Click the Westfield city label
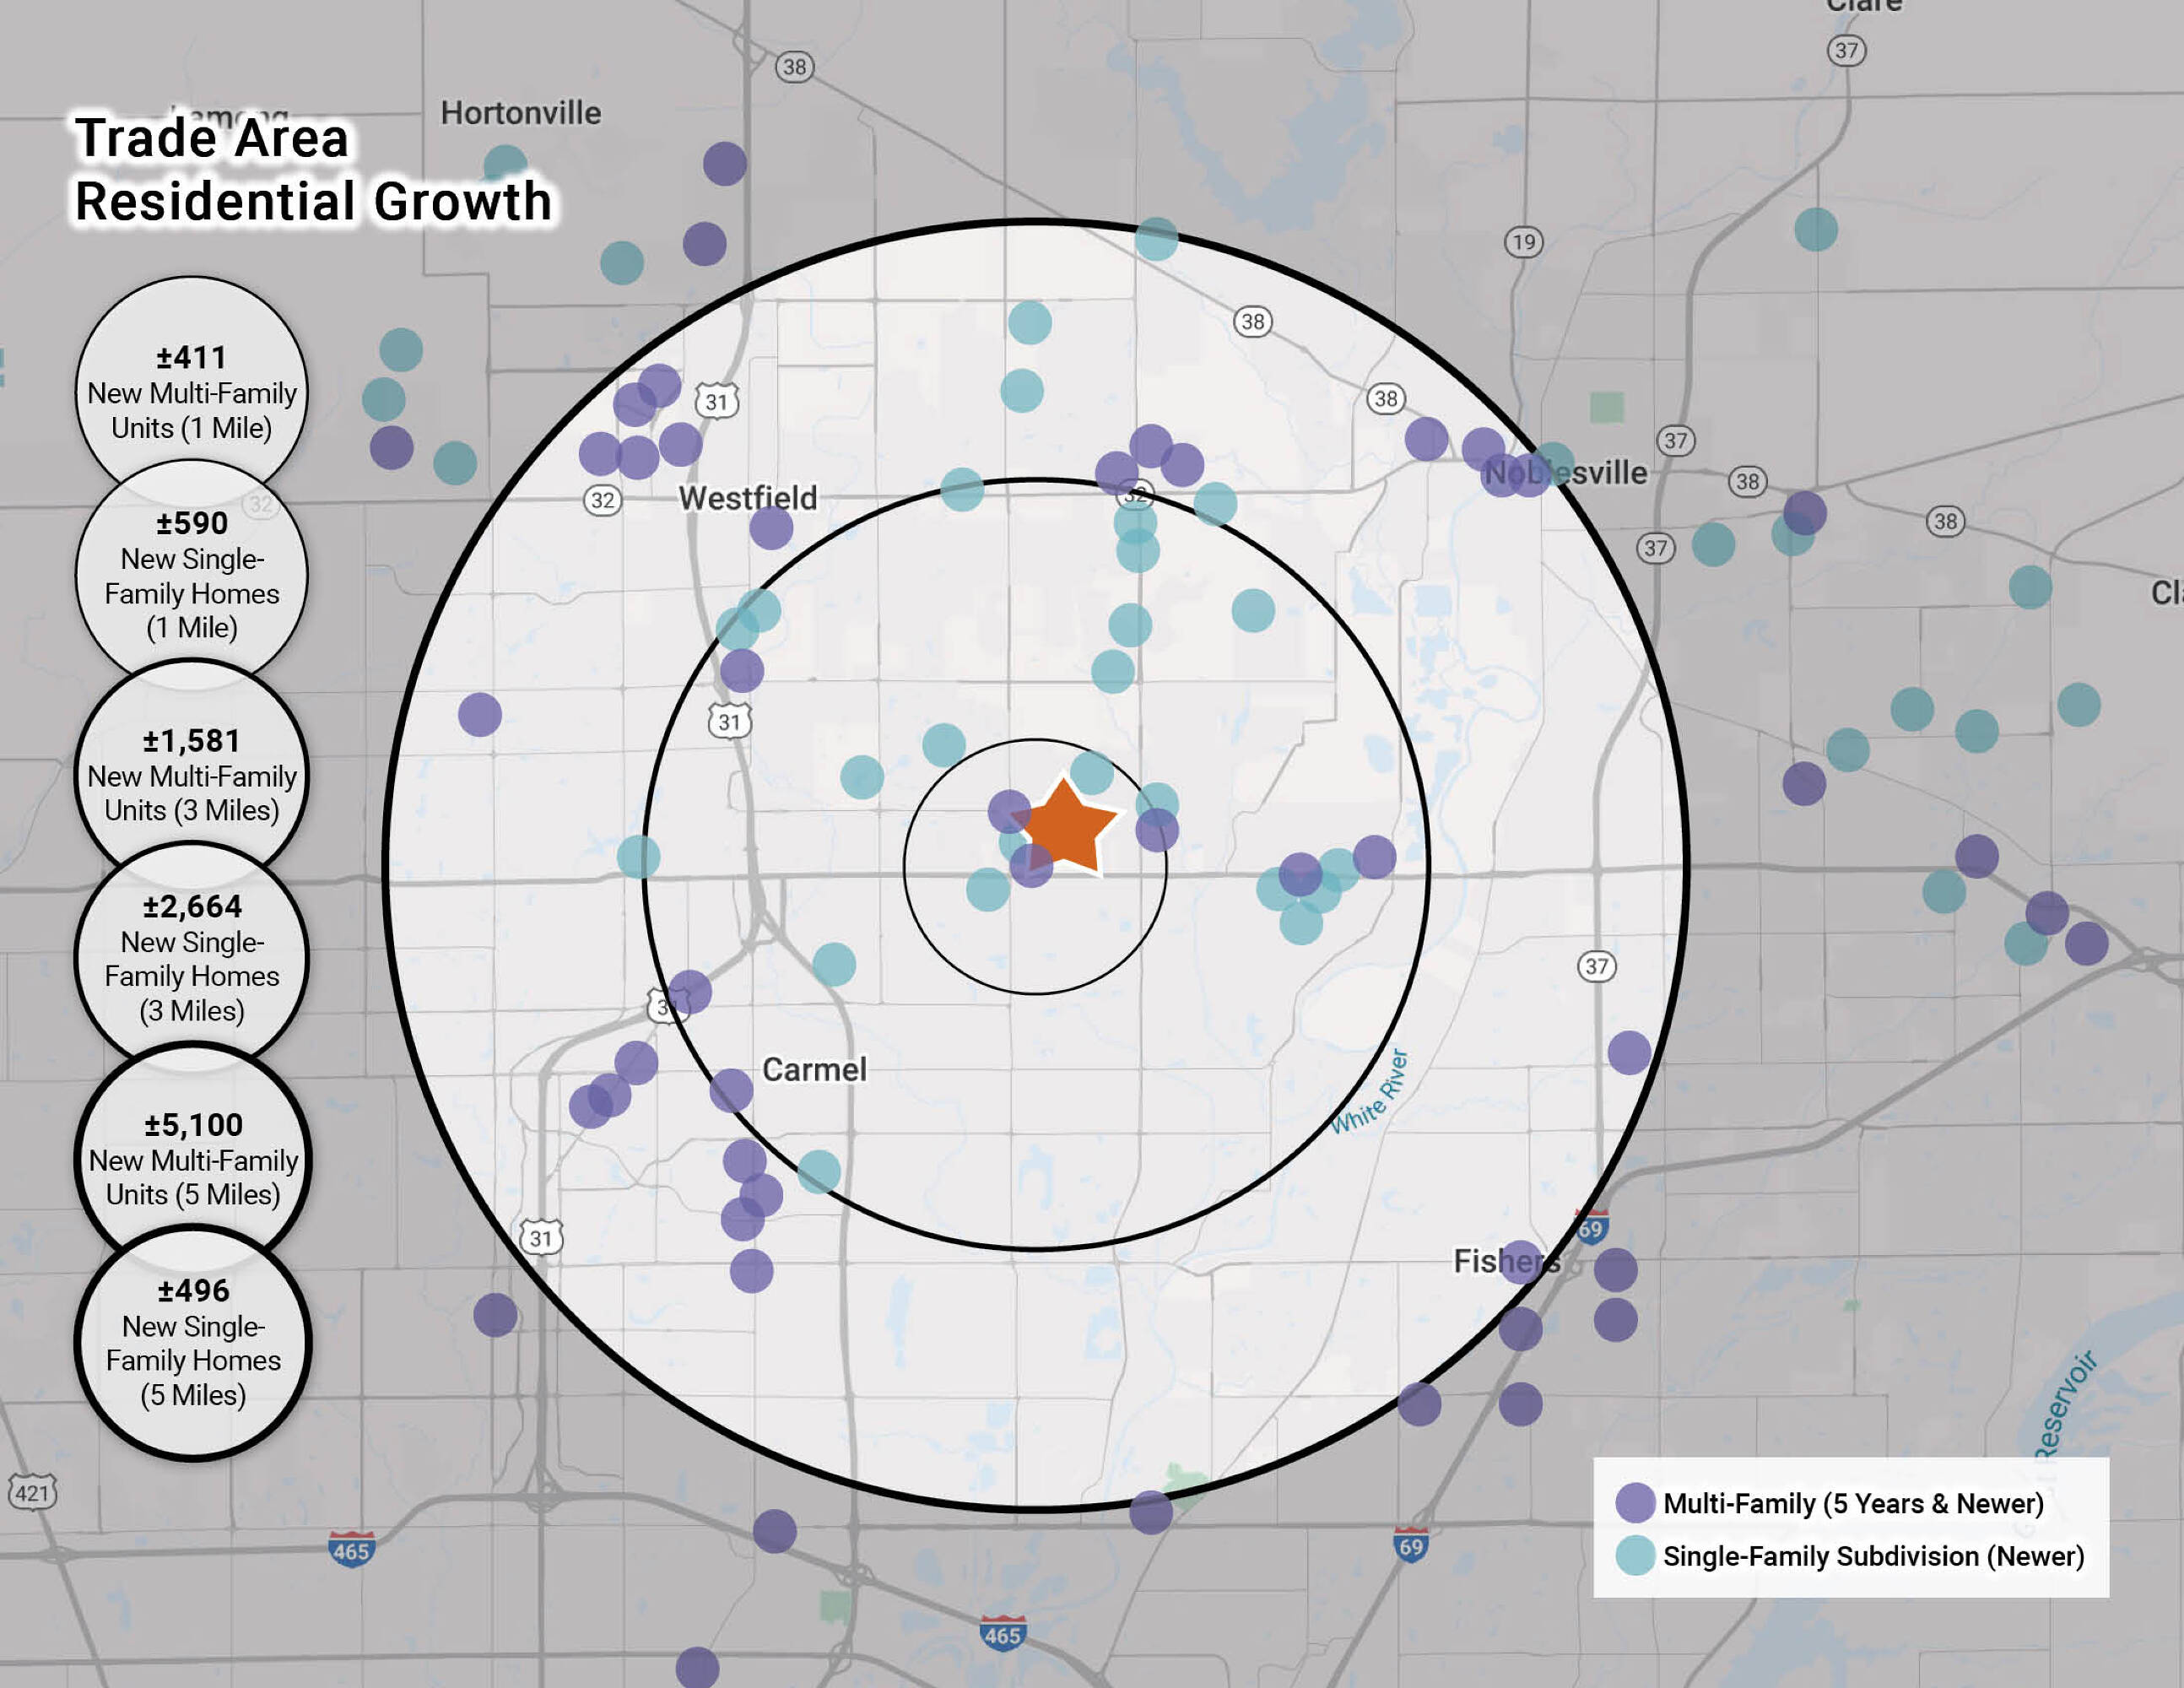This screenshot has height=1688, width=2184. 747,498
